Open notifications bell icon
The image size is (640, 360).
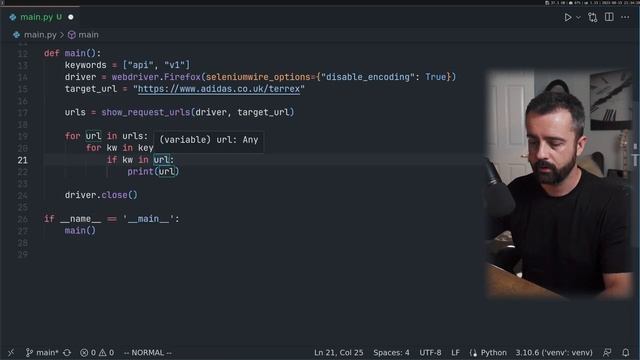pos(626,353)
